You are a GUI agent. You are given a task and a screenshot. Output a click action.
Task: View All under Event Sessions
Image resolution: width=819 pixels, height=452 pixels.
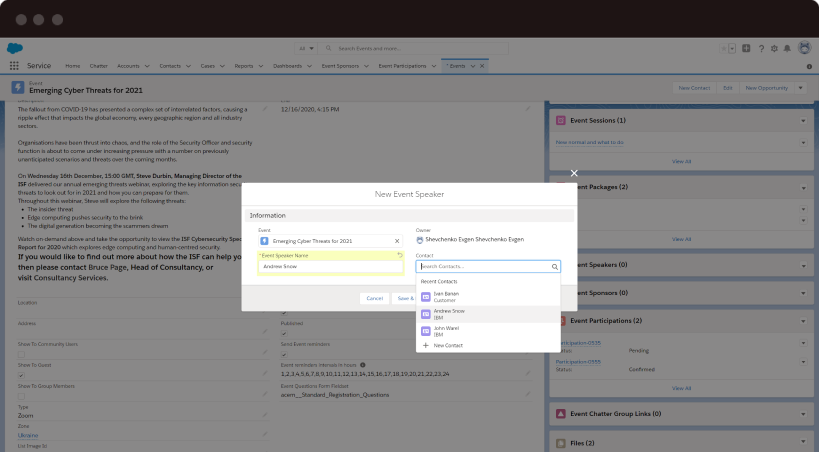click(681, 161)
